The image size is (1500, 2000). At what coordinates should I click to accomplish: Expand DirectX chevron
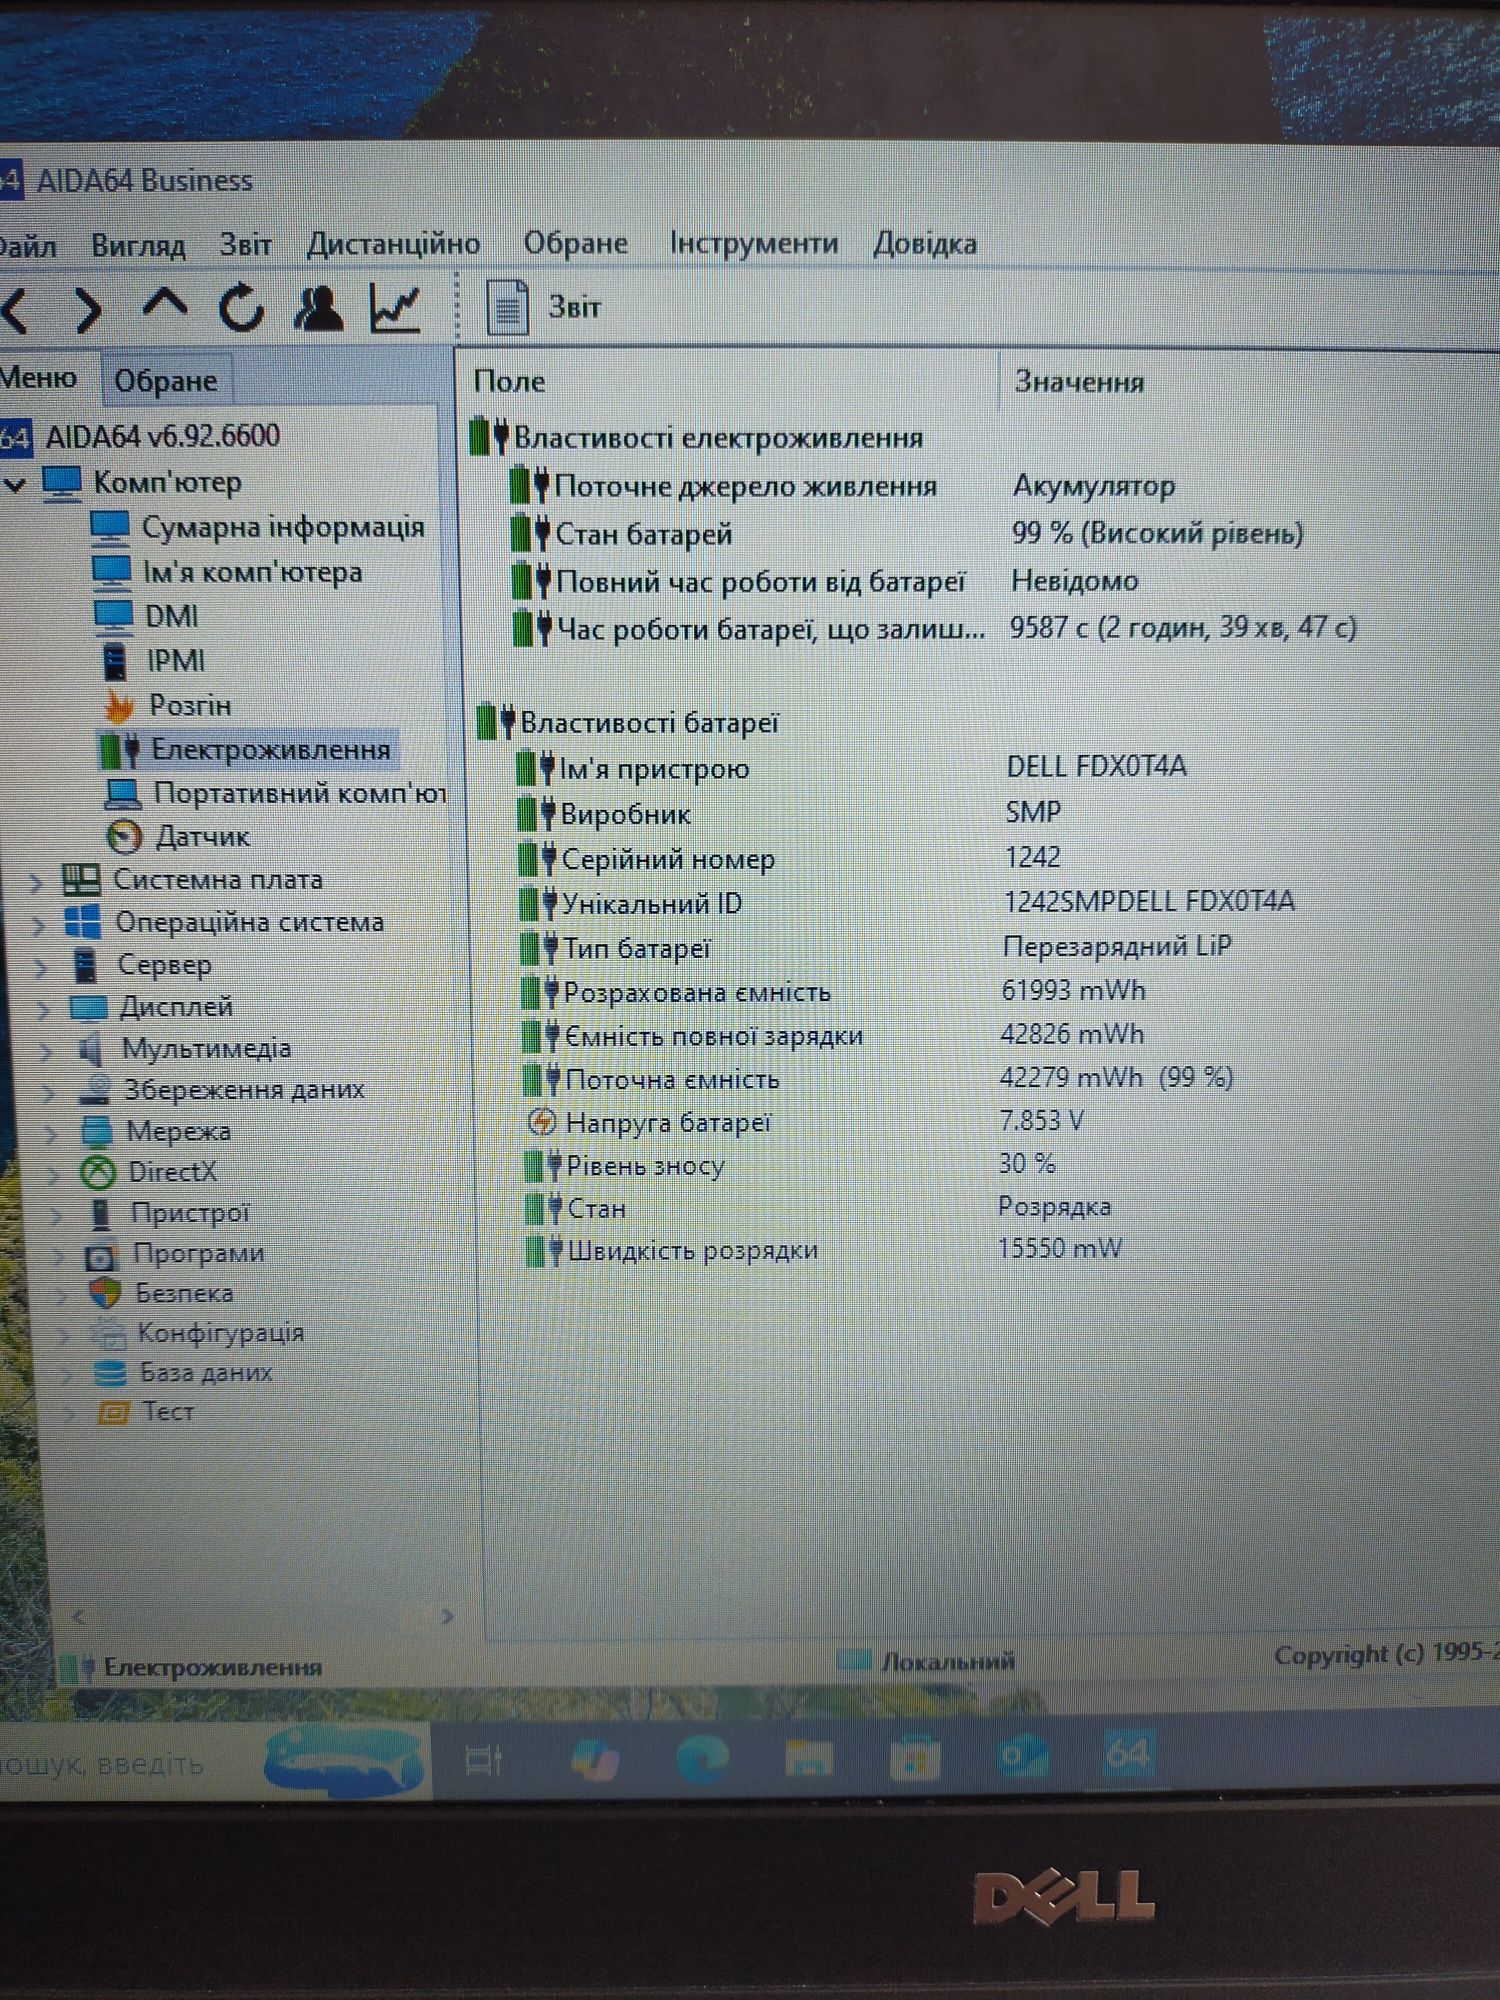pyautogui.click(x=55, y=1174)
